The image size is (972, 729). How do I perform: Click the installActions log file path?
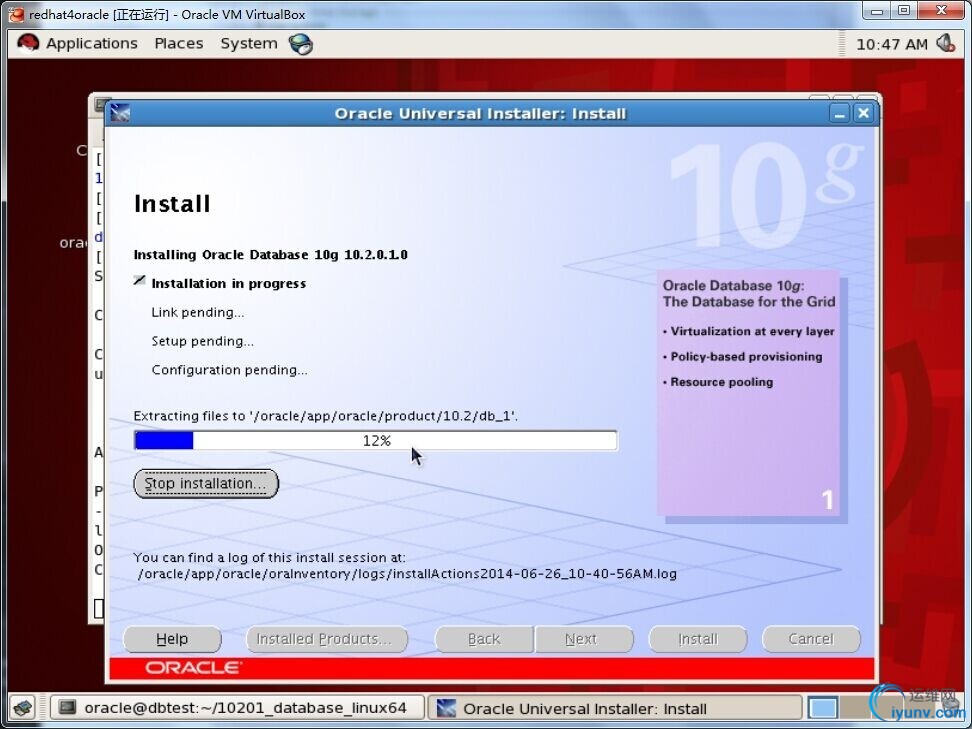pyautogui.click(x=407, y=573)
